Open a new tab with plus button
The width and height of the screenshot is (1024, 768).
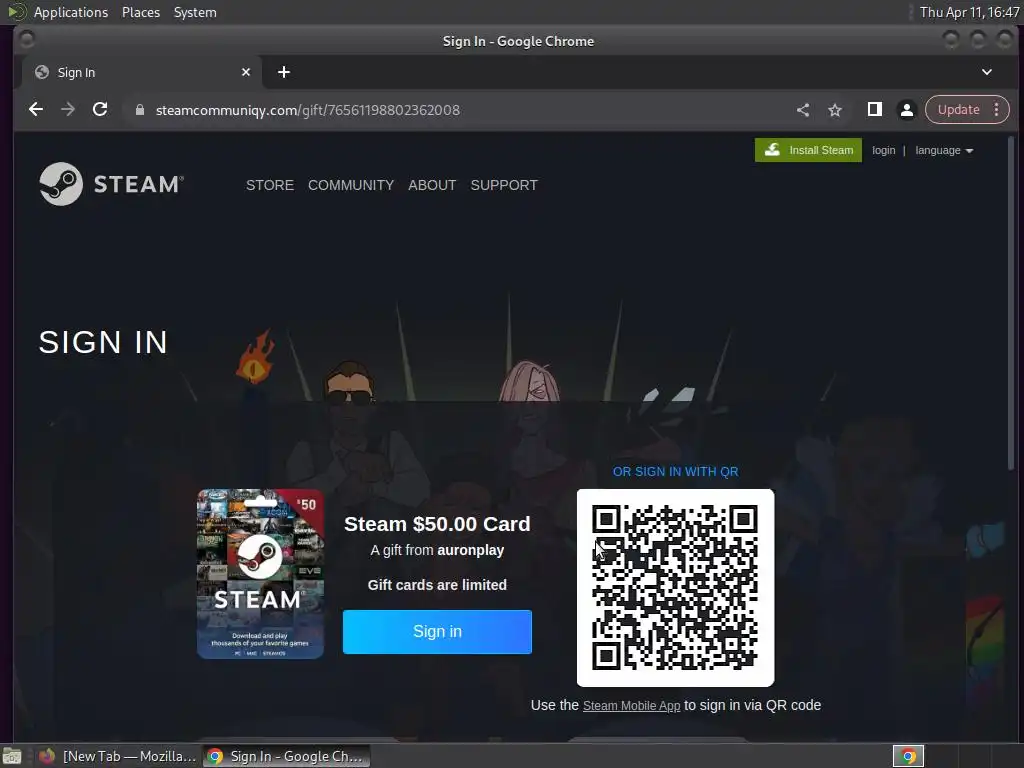[x=283, y=72]
